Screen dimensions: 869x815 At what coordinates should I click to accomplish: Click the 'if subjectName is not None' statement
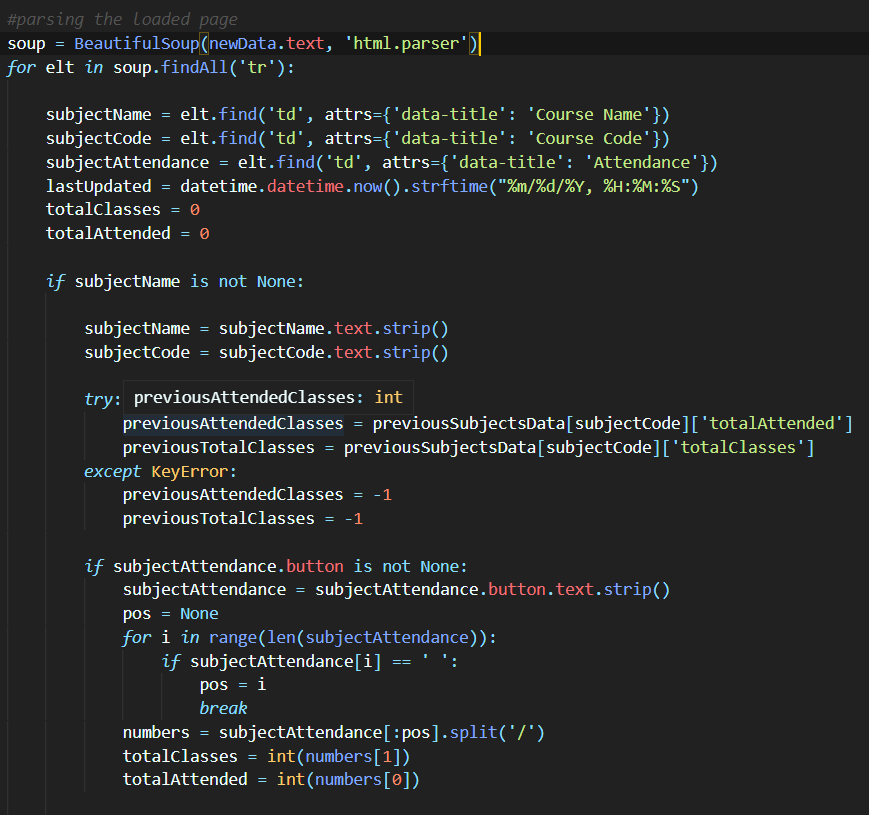tap(175, 281)
